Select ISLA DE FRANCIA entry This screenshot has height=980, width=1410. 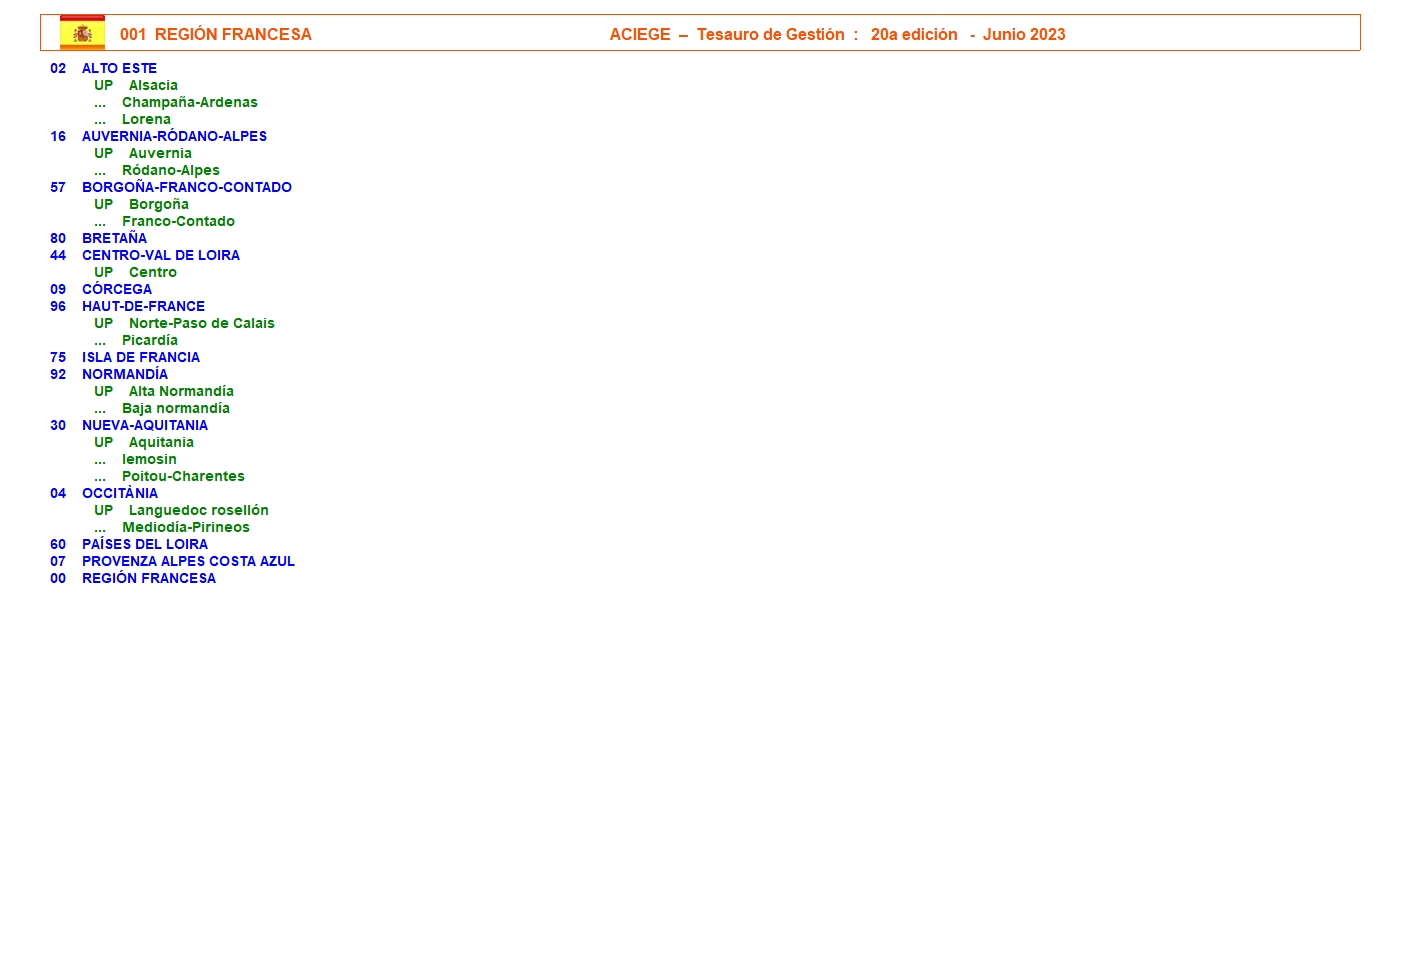pos(140,357)
